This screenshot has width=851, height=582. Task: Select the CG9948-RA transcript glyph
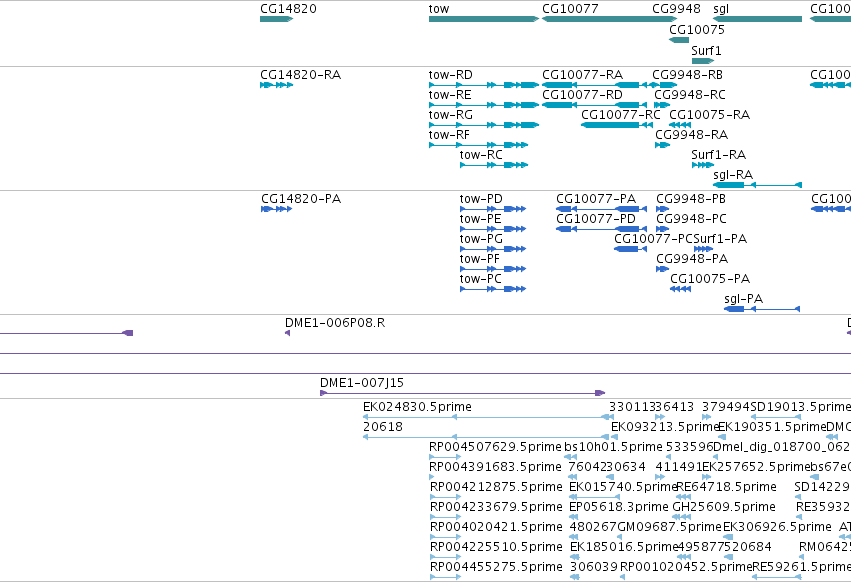click(x=662, y=145)
